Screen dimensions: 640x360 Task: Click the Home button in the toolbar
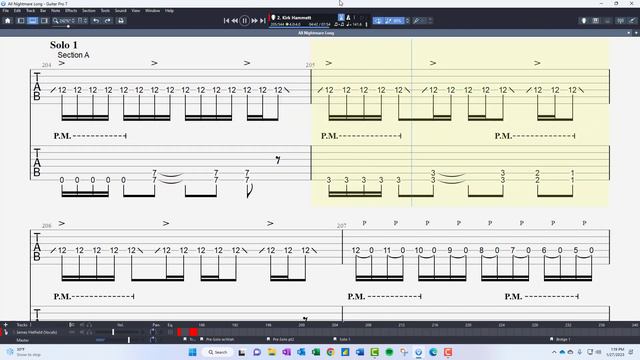coord(7,21)
